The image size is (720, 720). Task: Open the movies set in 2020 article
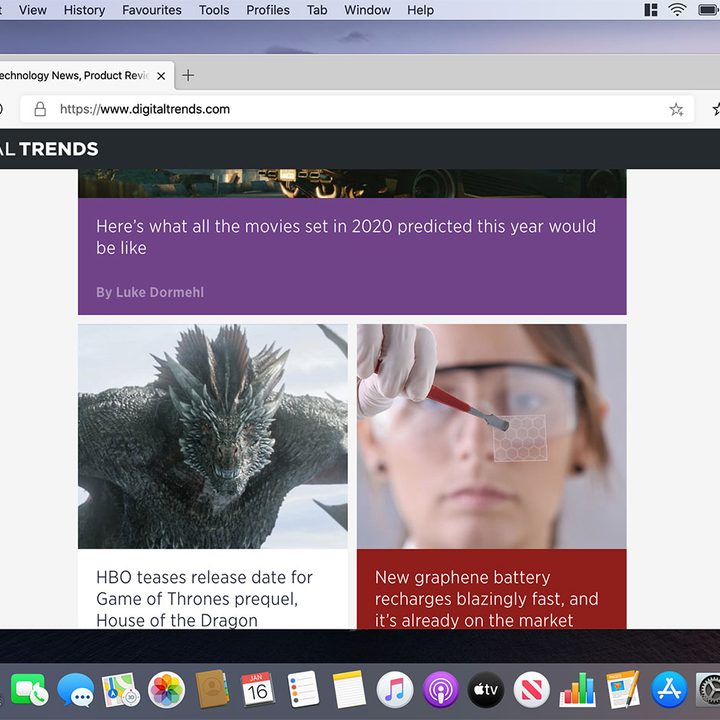[346, 237]
